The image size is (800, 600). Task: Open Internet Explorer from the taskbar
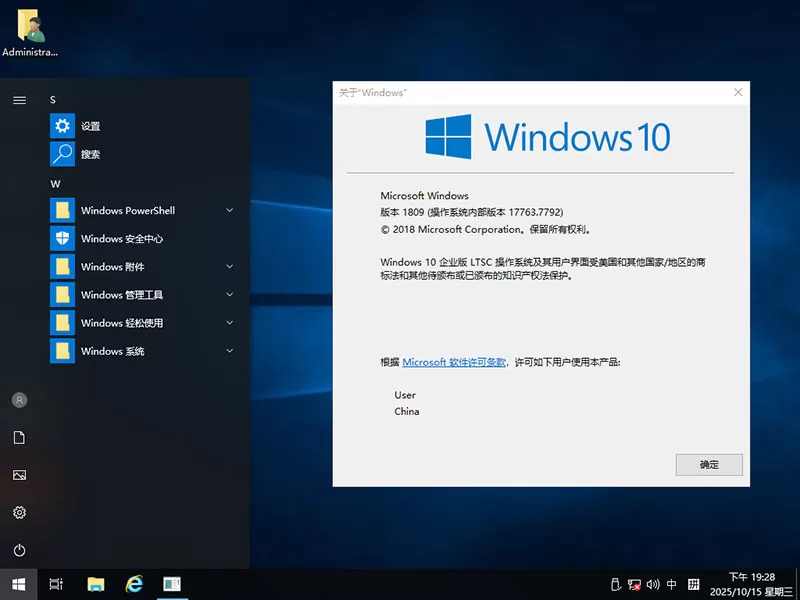pos(134,584)
